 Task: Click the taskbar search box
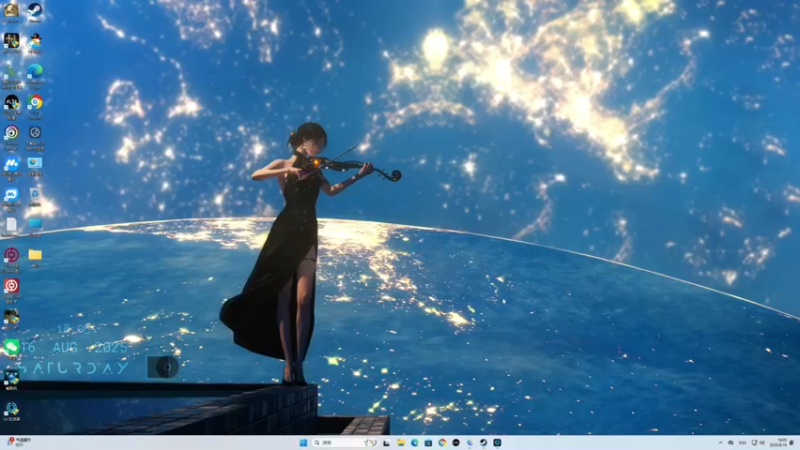(344, 442)
